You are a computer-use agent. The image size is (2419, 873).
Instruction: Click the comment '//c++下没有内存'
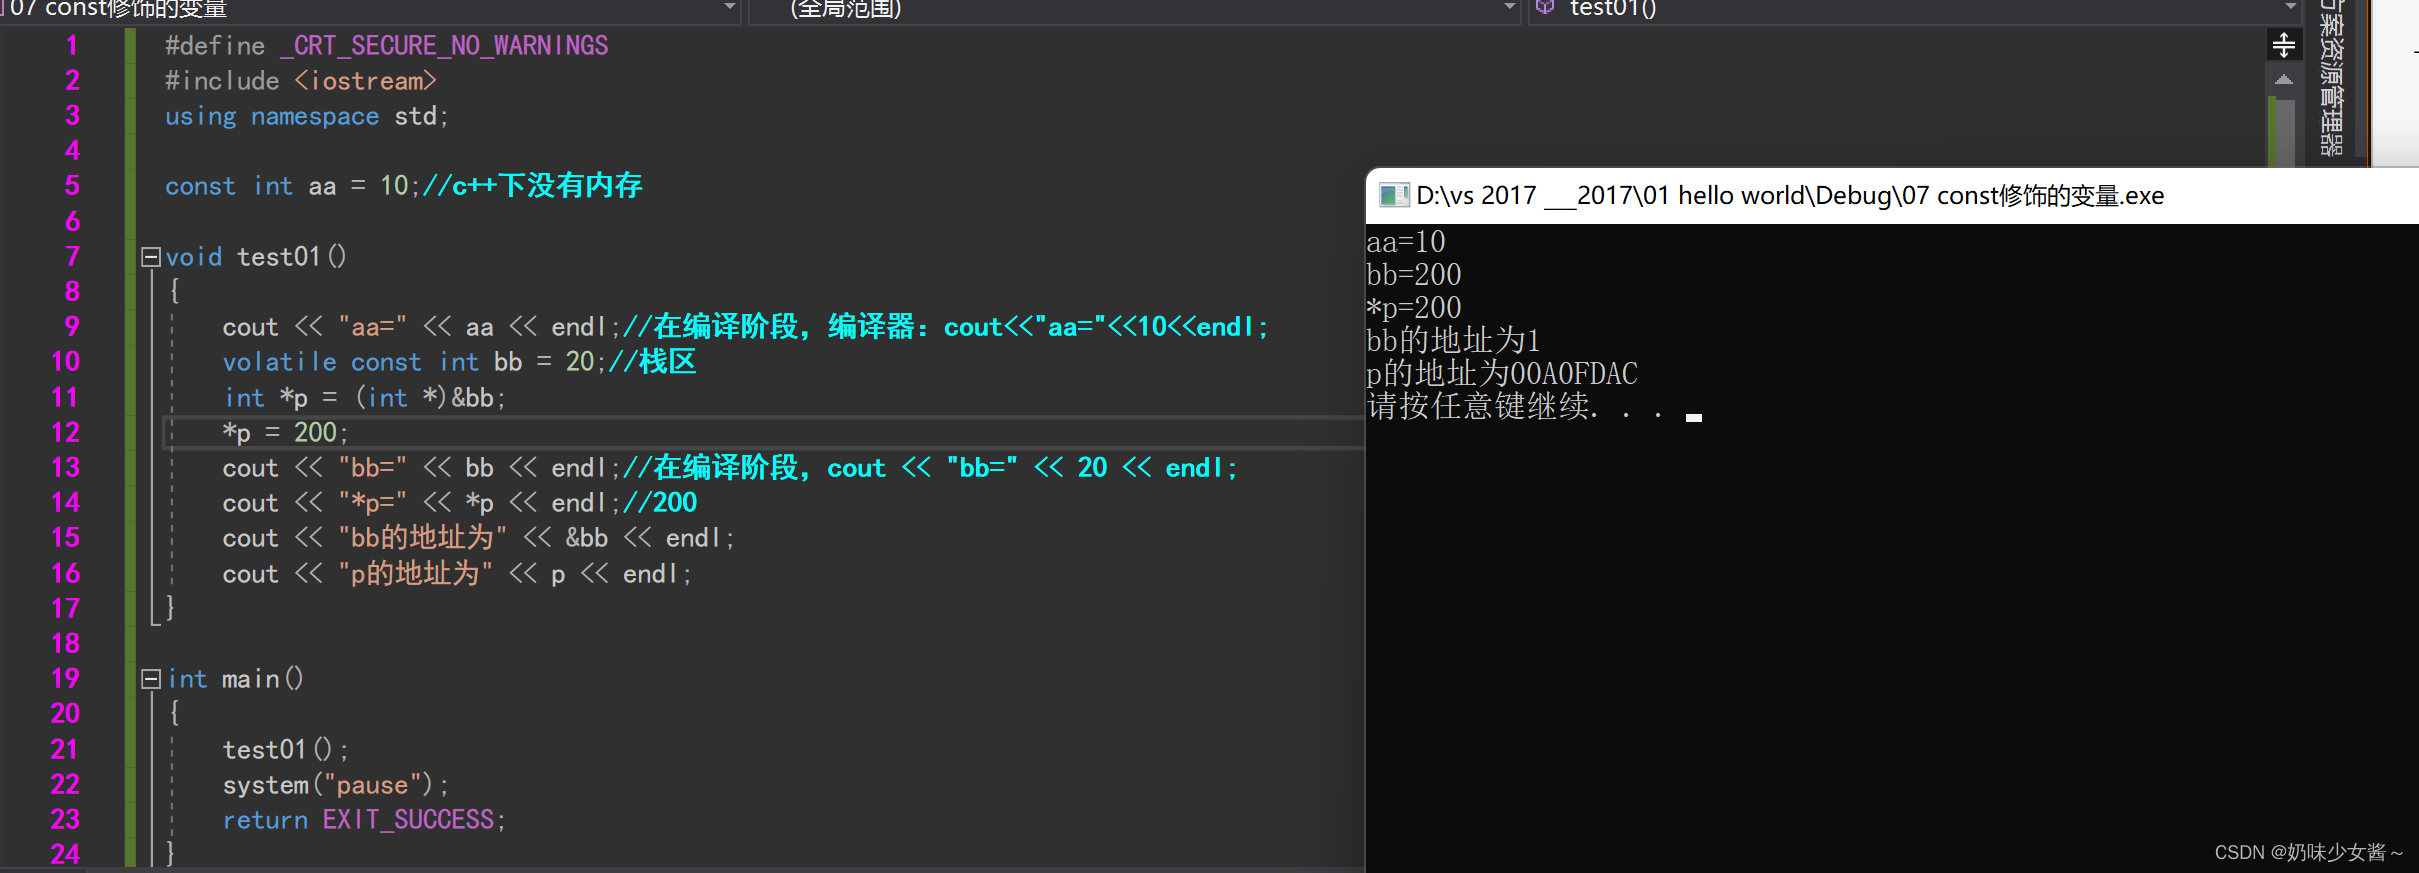click(533, 186)
